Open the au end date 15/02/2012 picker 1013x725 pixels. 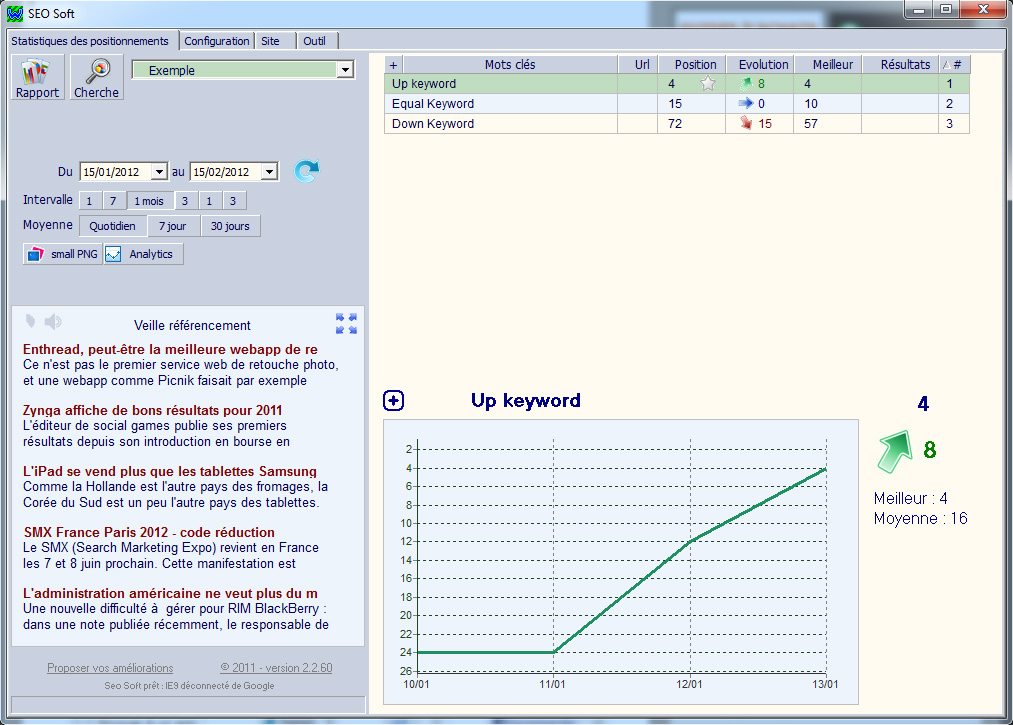[x=269, y=172]
